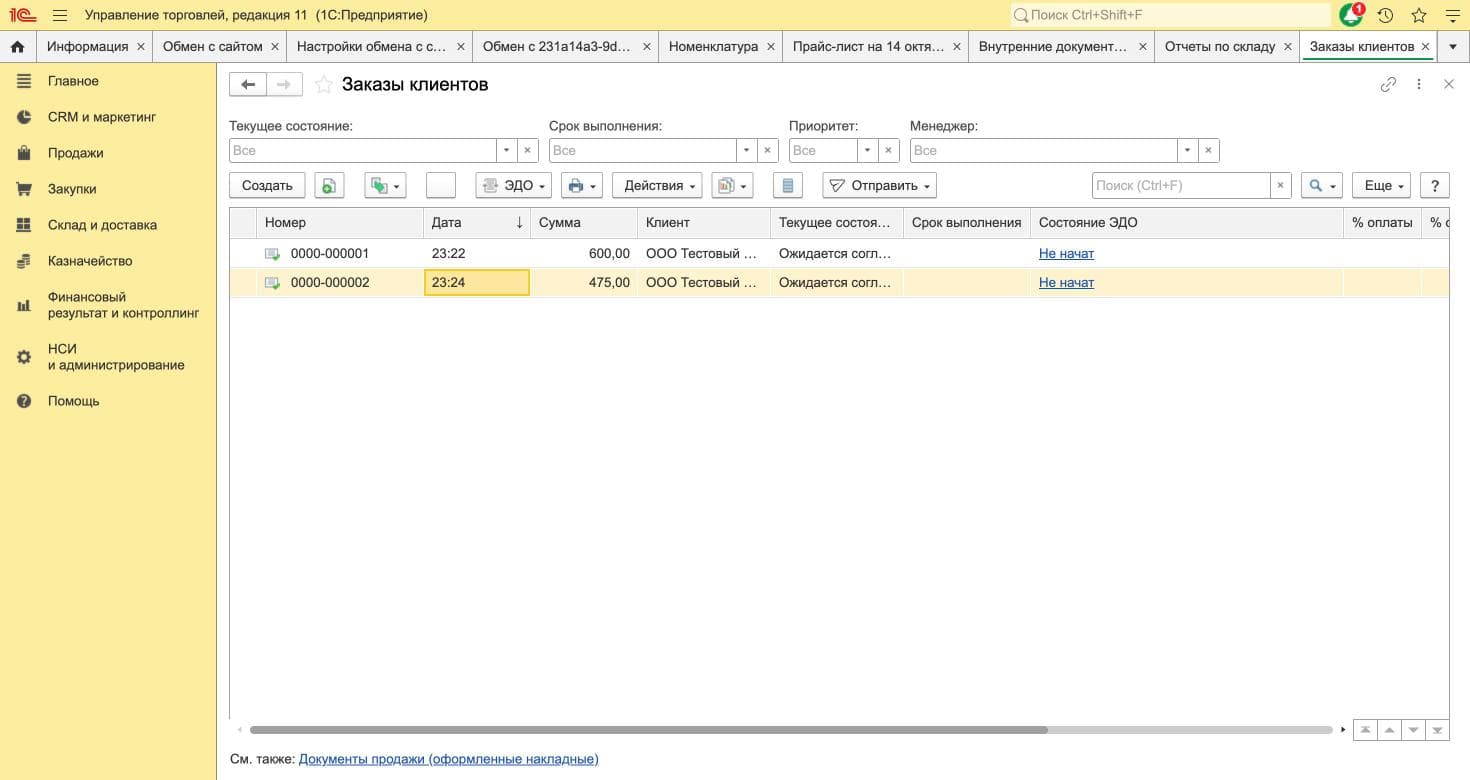Image resolution: width=1470 pixels, height=780 pixels.
Task: Open Не начат link for order 0000-000001
Action: [1066, 253]
